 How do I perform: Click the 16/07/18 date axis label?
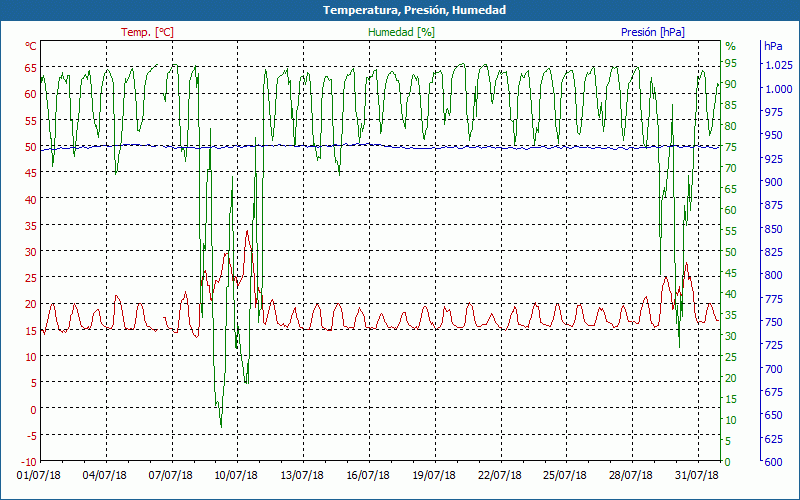(368, 475)
